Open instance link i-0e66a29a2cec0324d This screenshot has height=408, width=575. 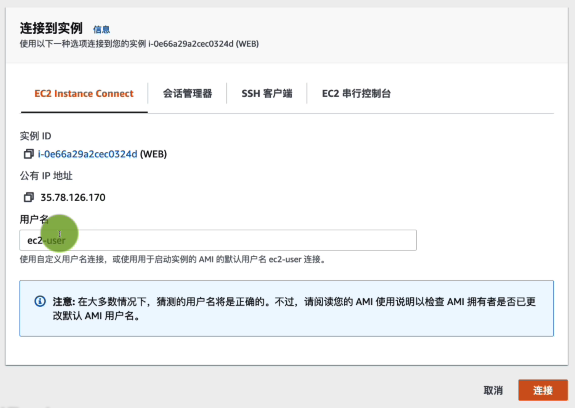[88, 154]
